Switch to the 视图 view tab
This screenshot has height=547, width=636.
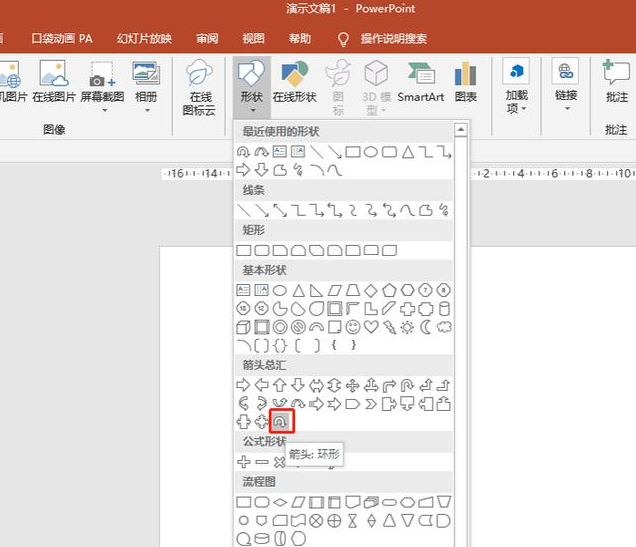(254, 39)
